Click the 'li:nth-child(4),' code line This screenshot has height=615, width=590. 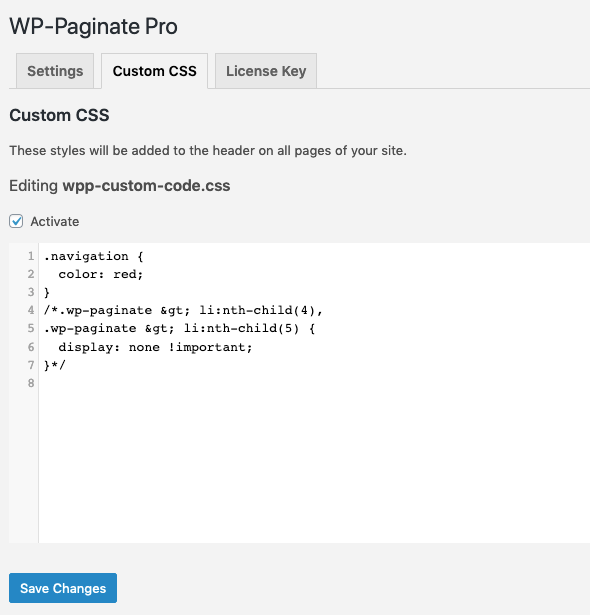pyautogui.click(x=183, y=310)
